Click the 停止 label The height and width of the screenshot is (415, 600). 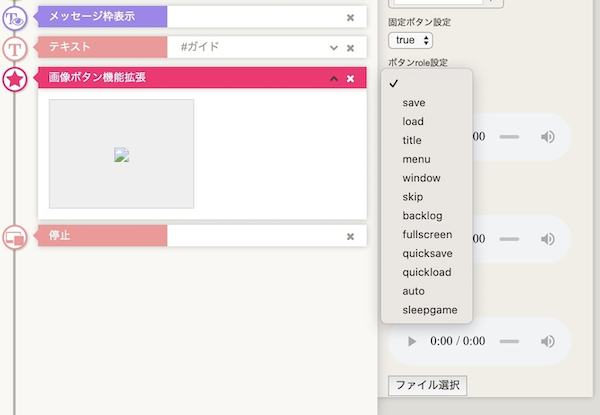point(59,235)
